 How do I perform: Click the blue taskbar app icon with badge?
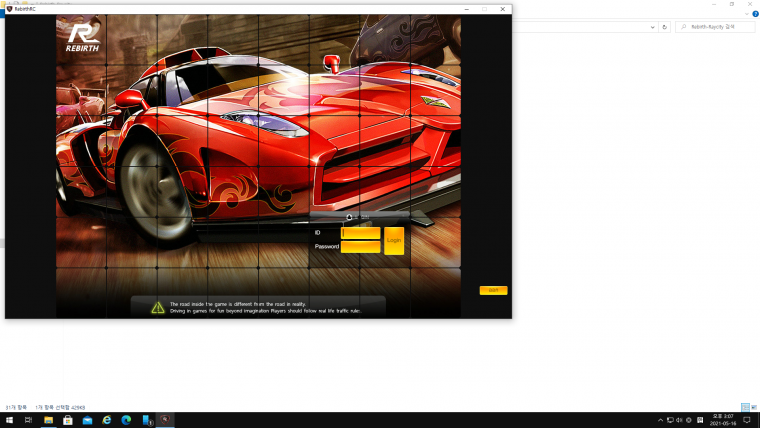tap(146, 420)
